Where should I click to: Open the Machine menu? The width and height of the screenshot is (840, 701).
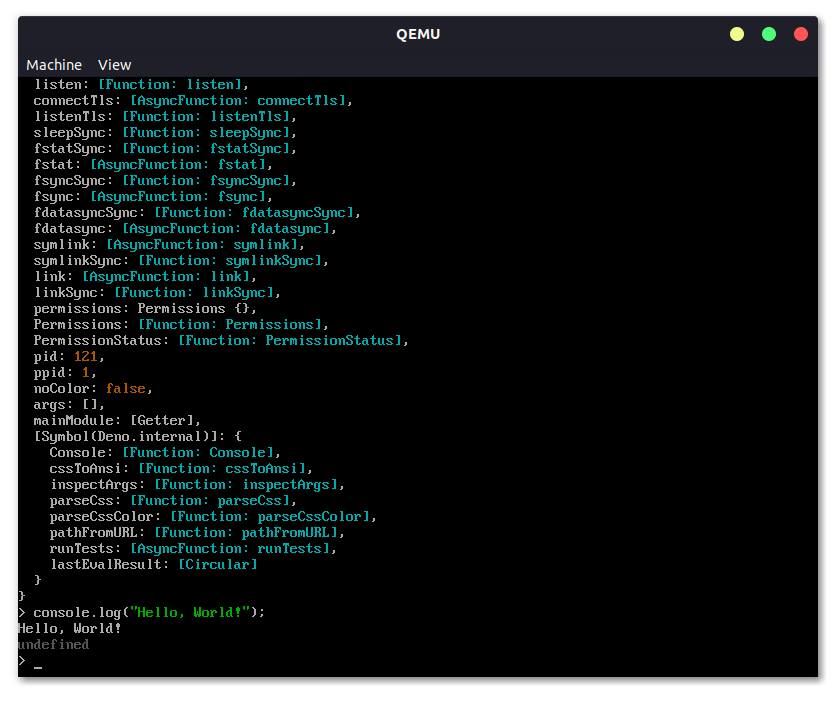(54, 65)
